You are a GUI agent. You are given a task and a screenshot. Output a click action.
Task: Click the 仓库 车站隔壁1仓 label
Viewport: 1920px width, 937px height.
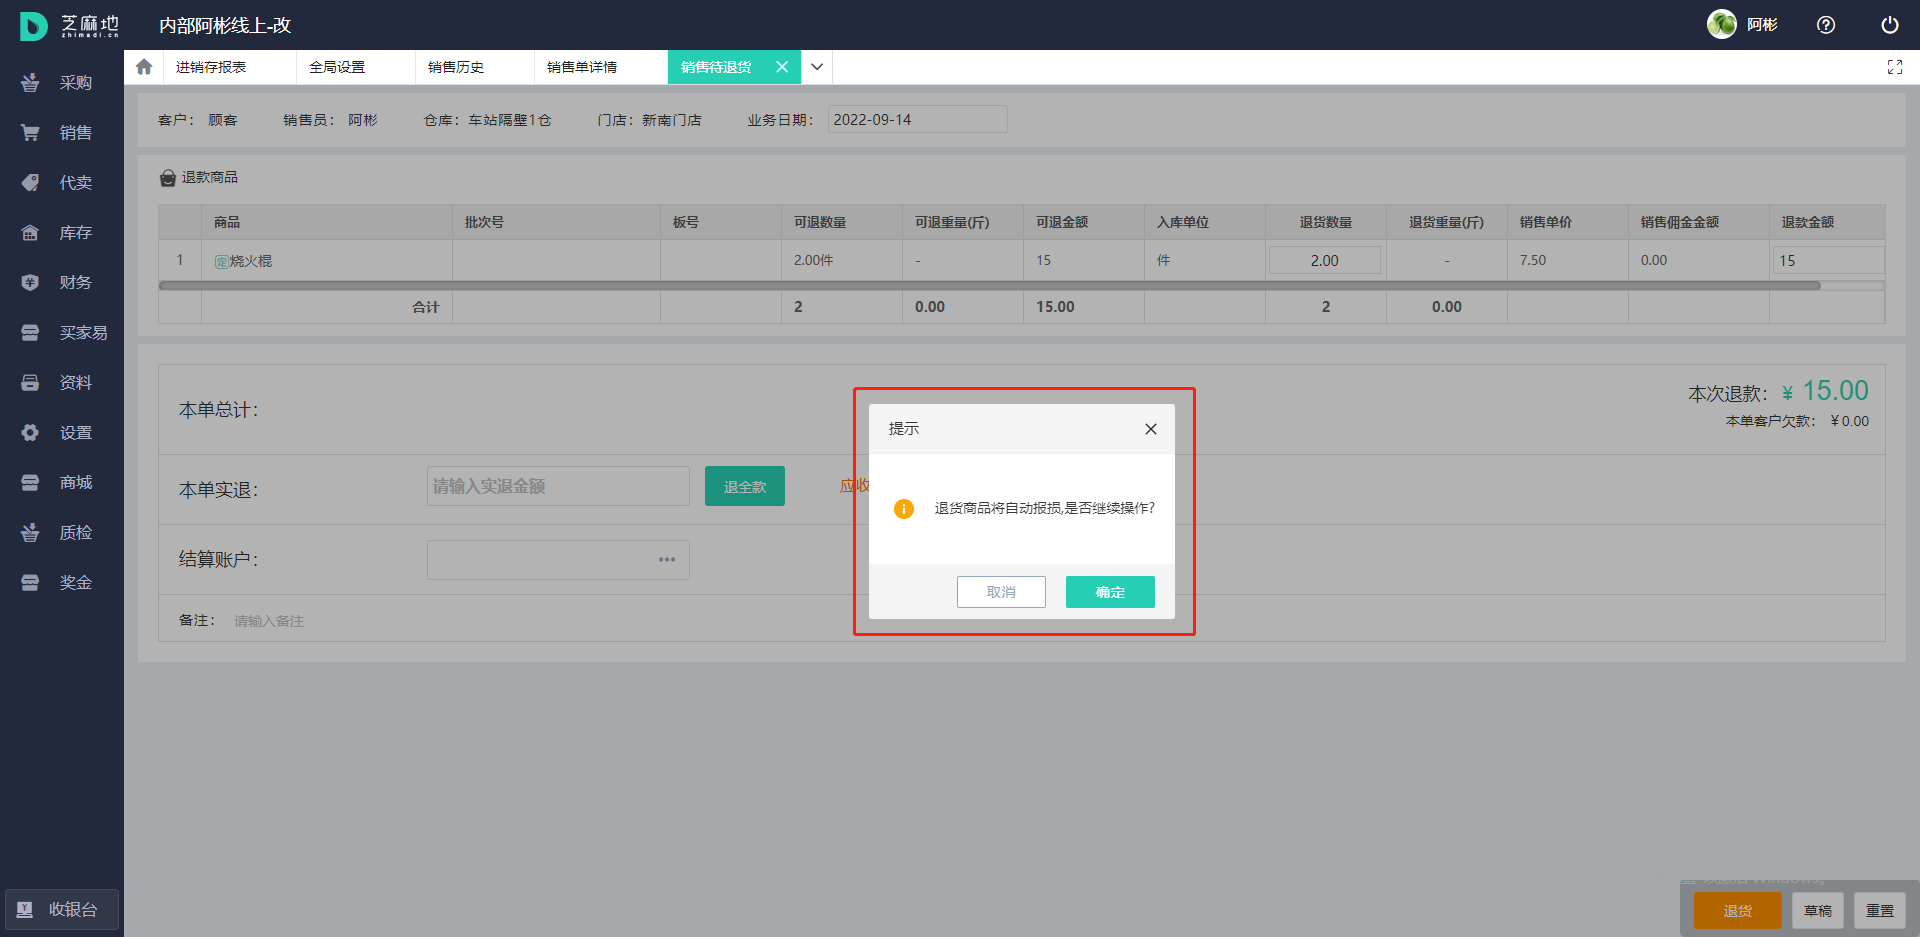coord(487,120)
